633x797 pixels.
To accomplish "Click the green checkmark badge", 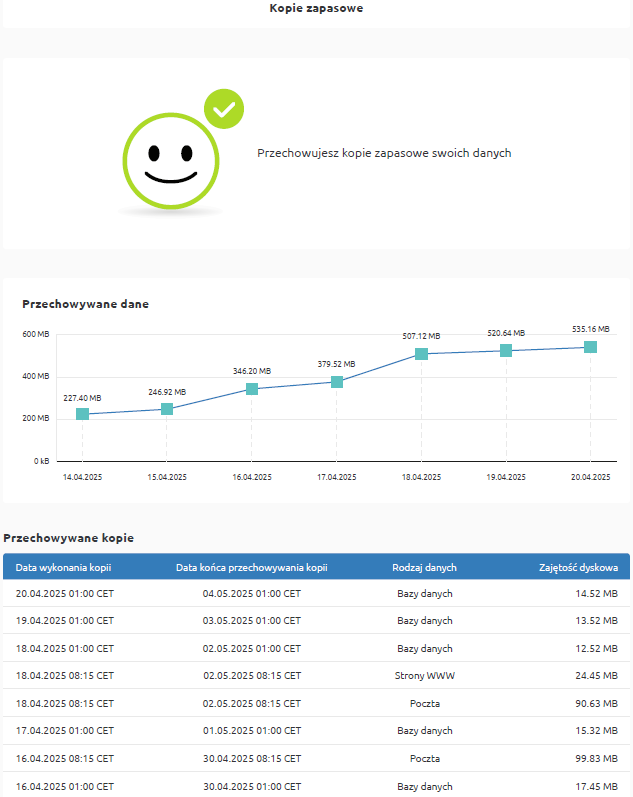I will click(x=224, y=109).
